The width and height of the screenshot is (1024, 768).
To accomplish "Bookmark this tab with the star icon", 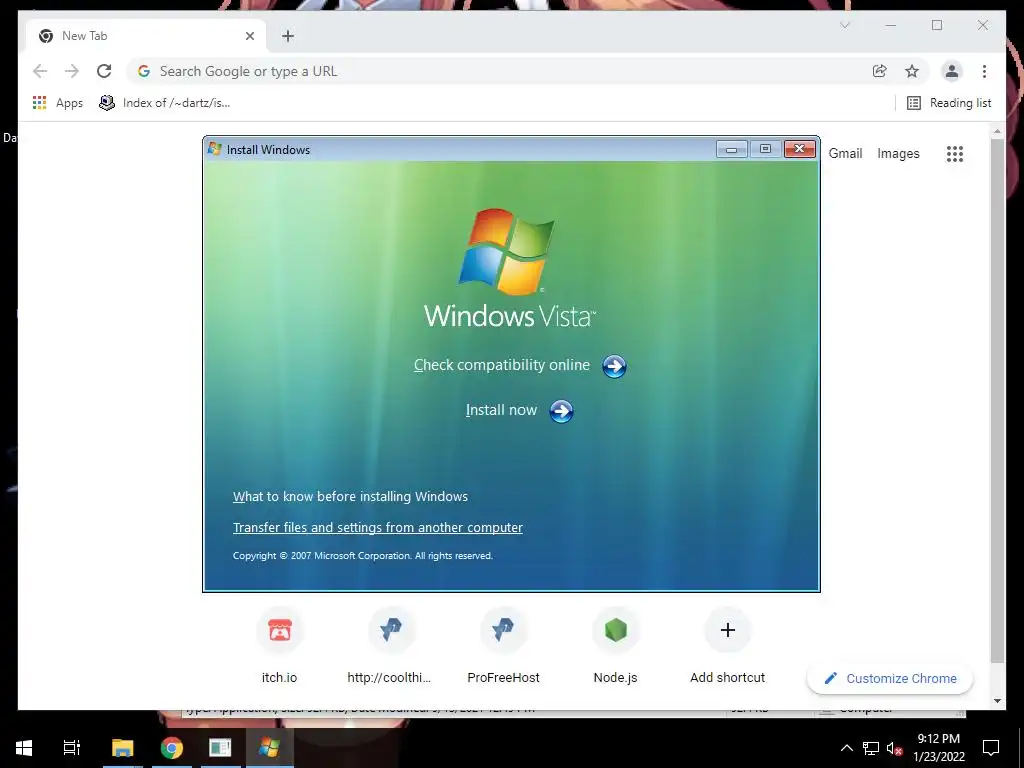I will coord(912,71).
